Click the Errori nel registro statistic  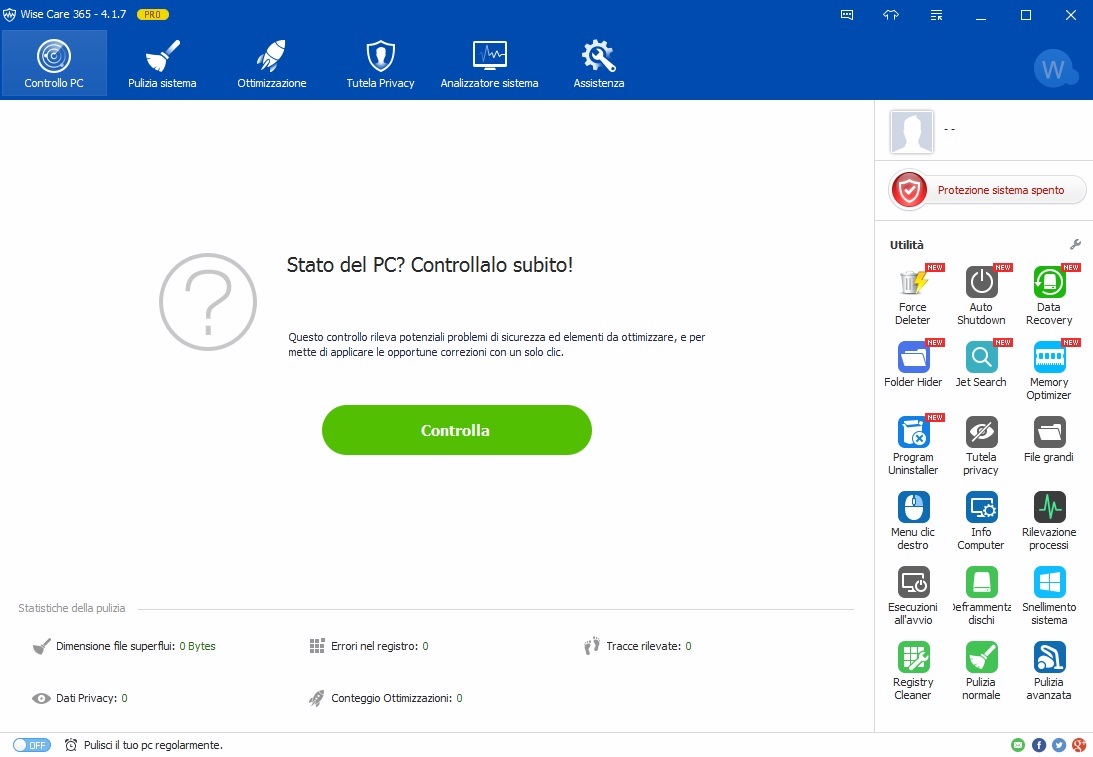[x=369, y=646]
